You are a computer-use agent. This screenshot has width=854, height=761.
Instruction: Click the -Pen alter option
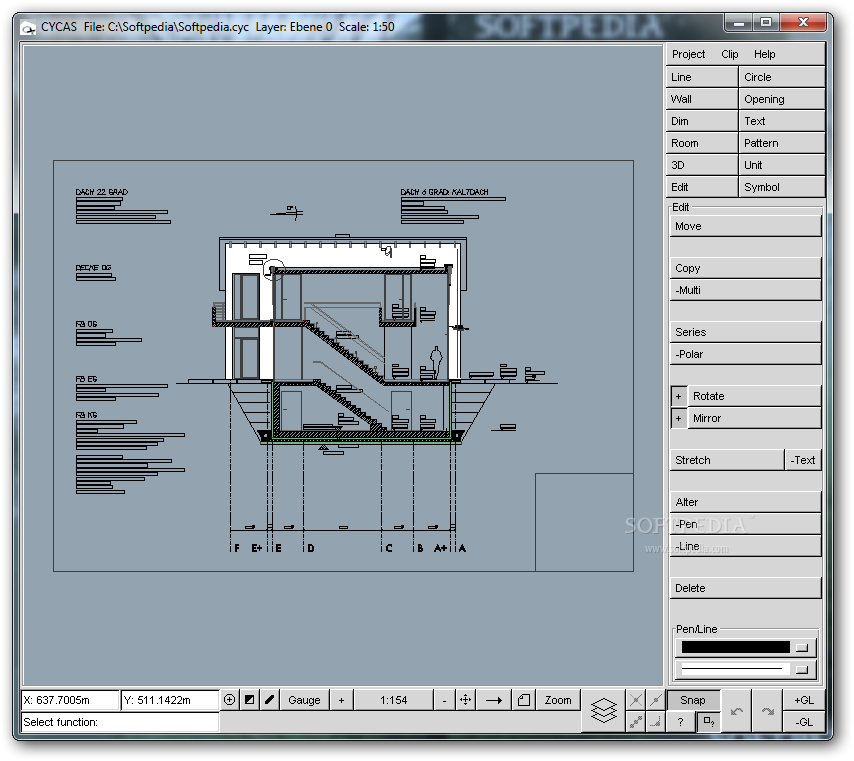coord(745,524)
